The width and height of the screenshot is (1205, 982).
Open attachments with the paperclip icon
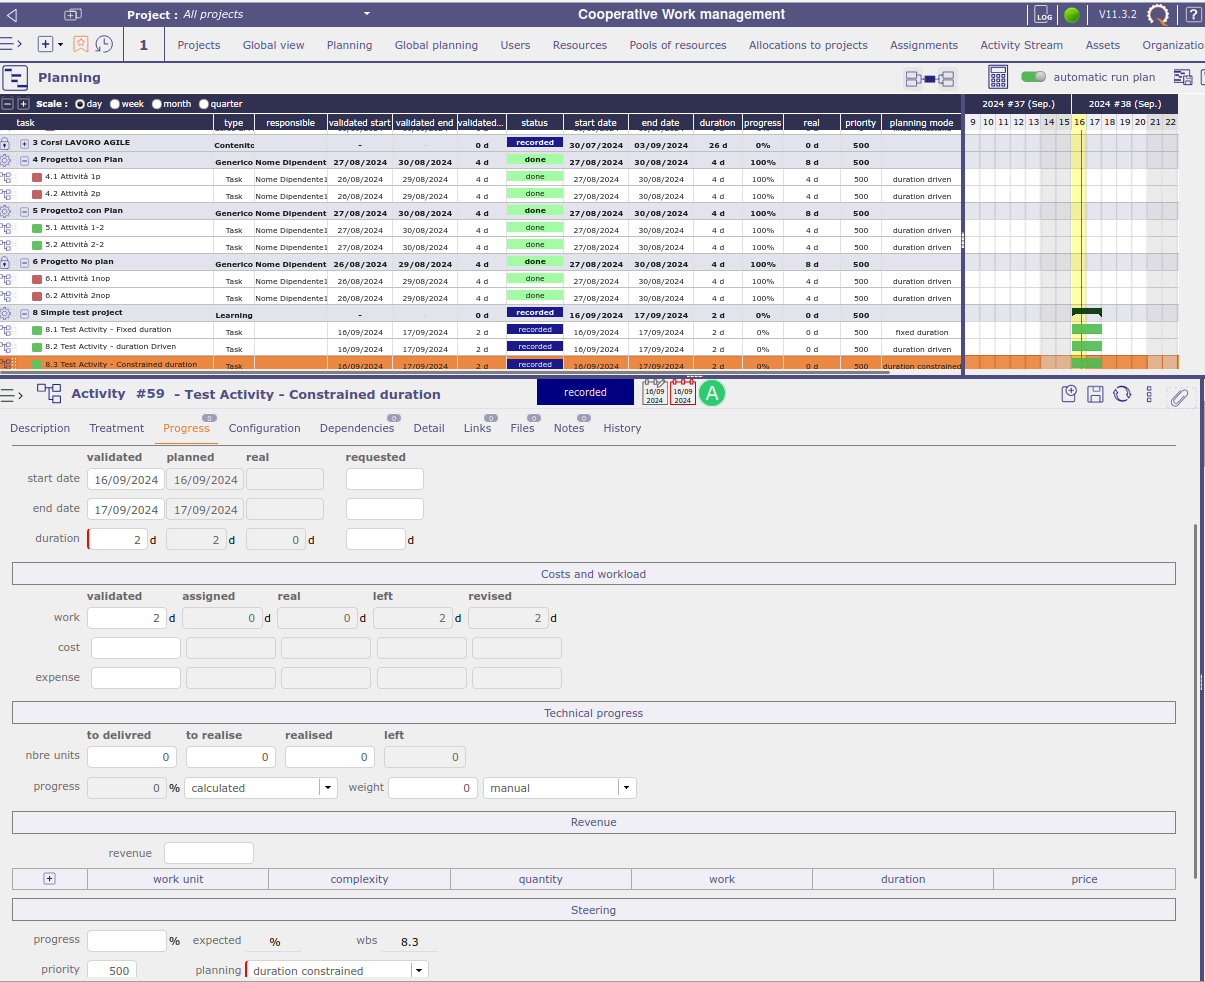pos(1180,397)
